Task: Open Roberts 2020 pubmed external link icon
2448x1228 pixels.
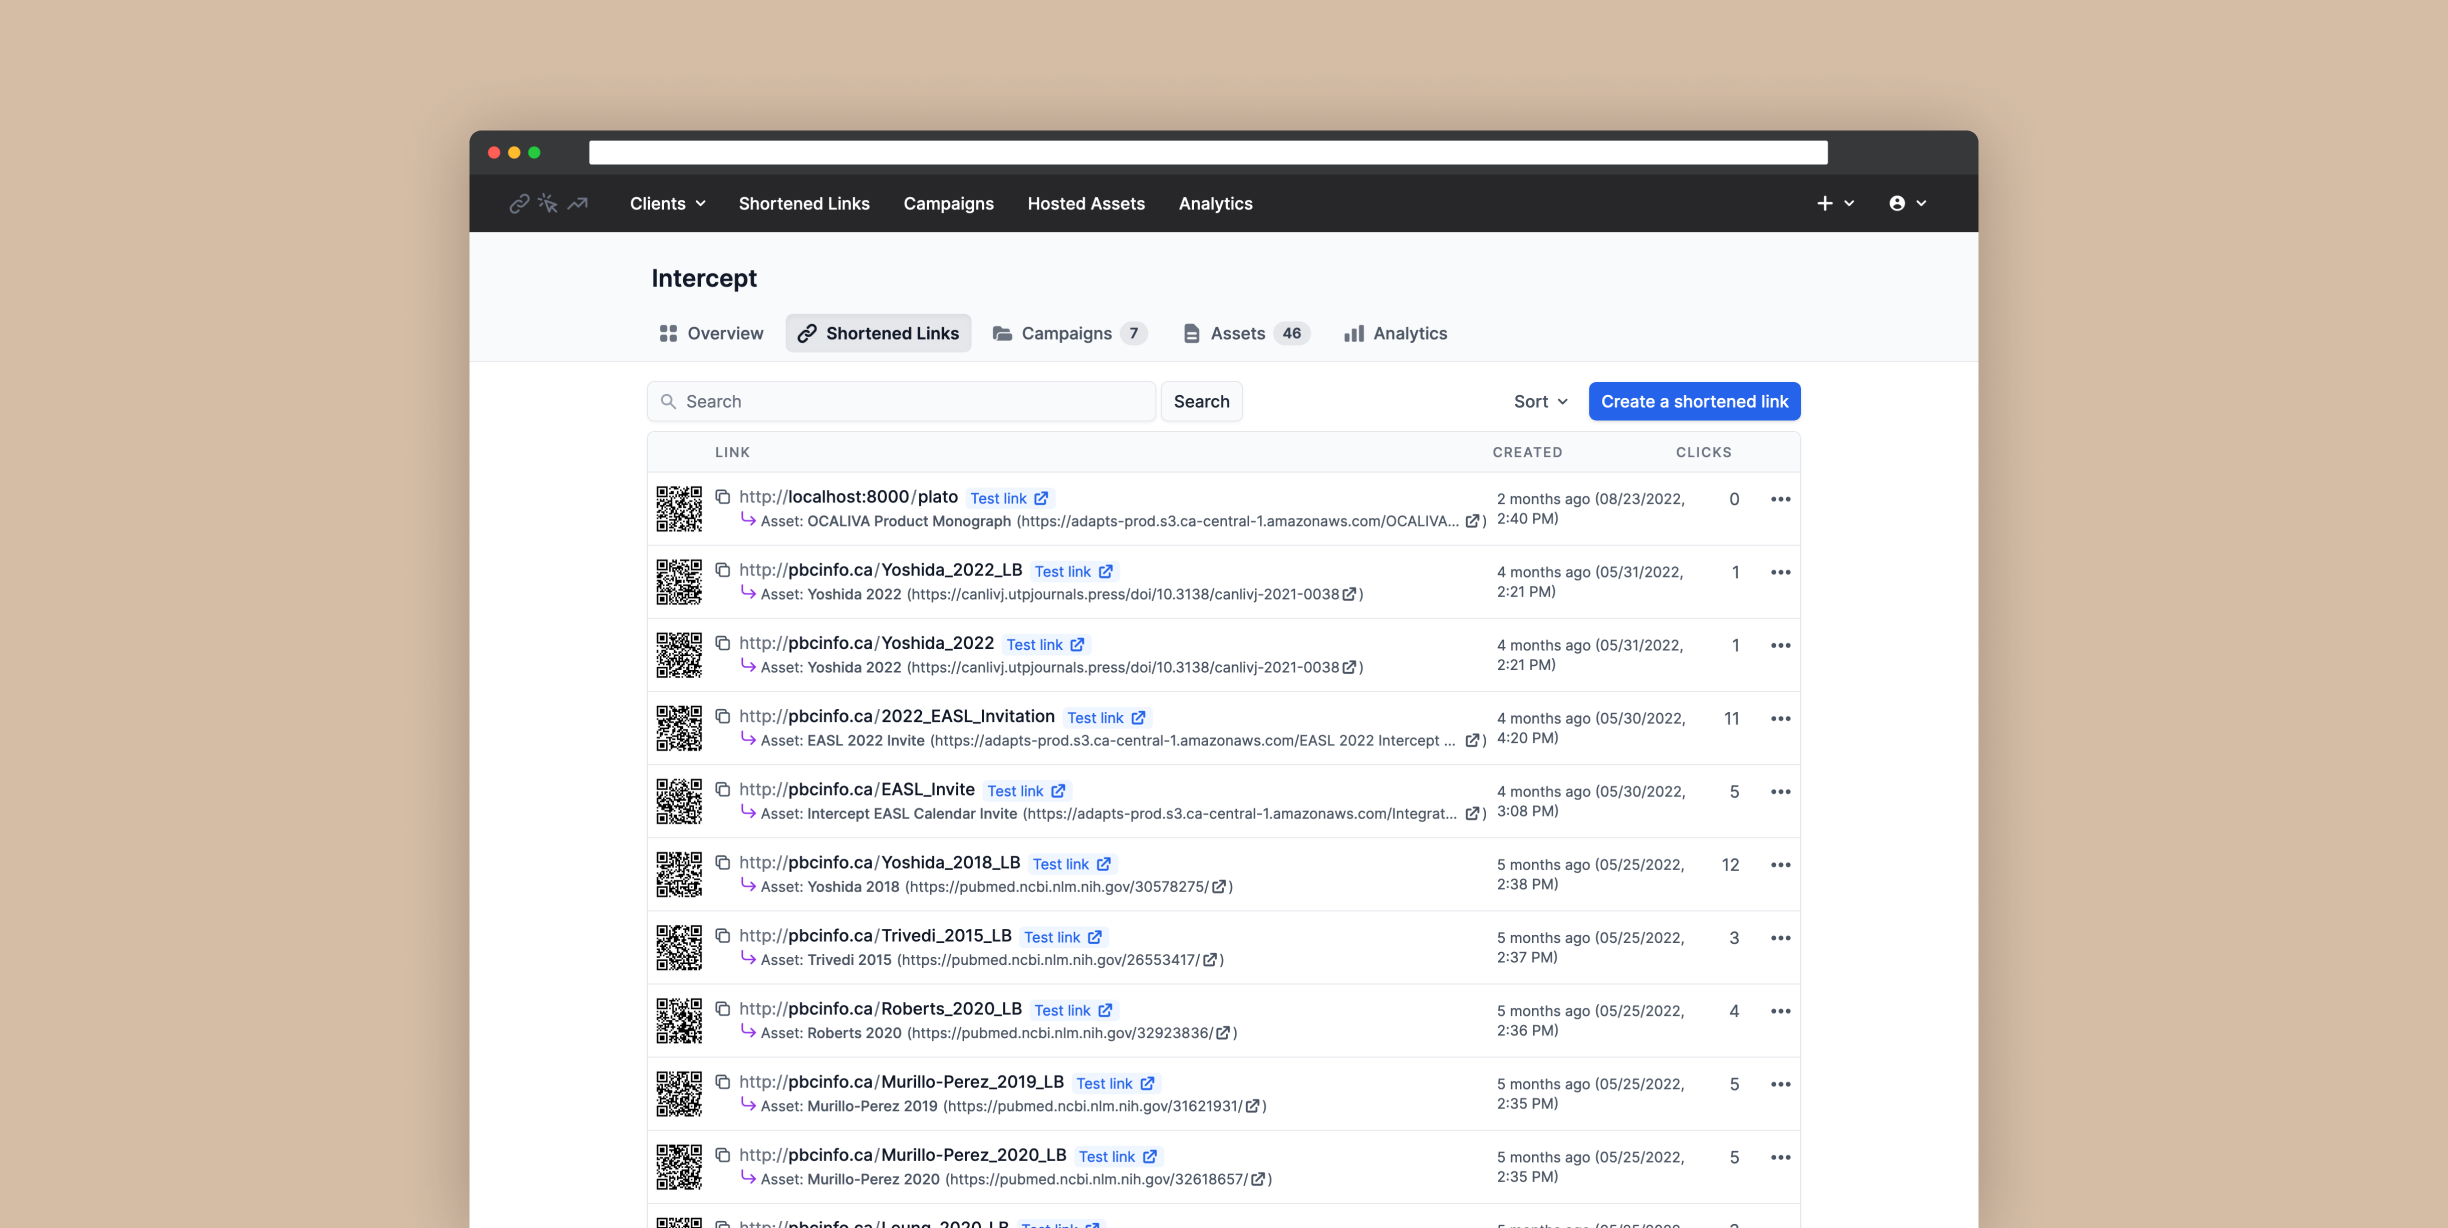Action: 1223,1033
